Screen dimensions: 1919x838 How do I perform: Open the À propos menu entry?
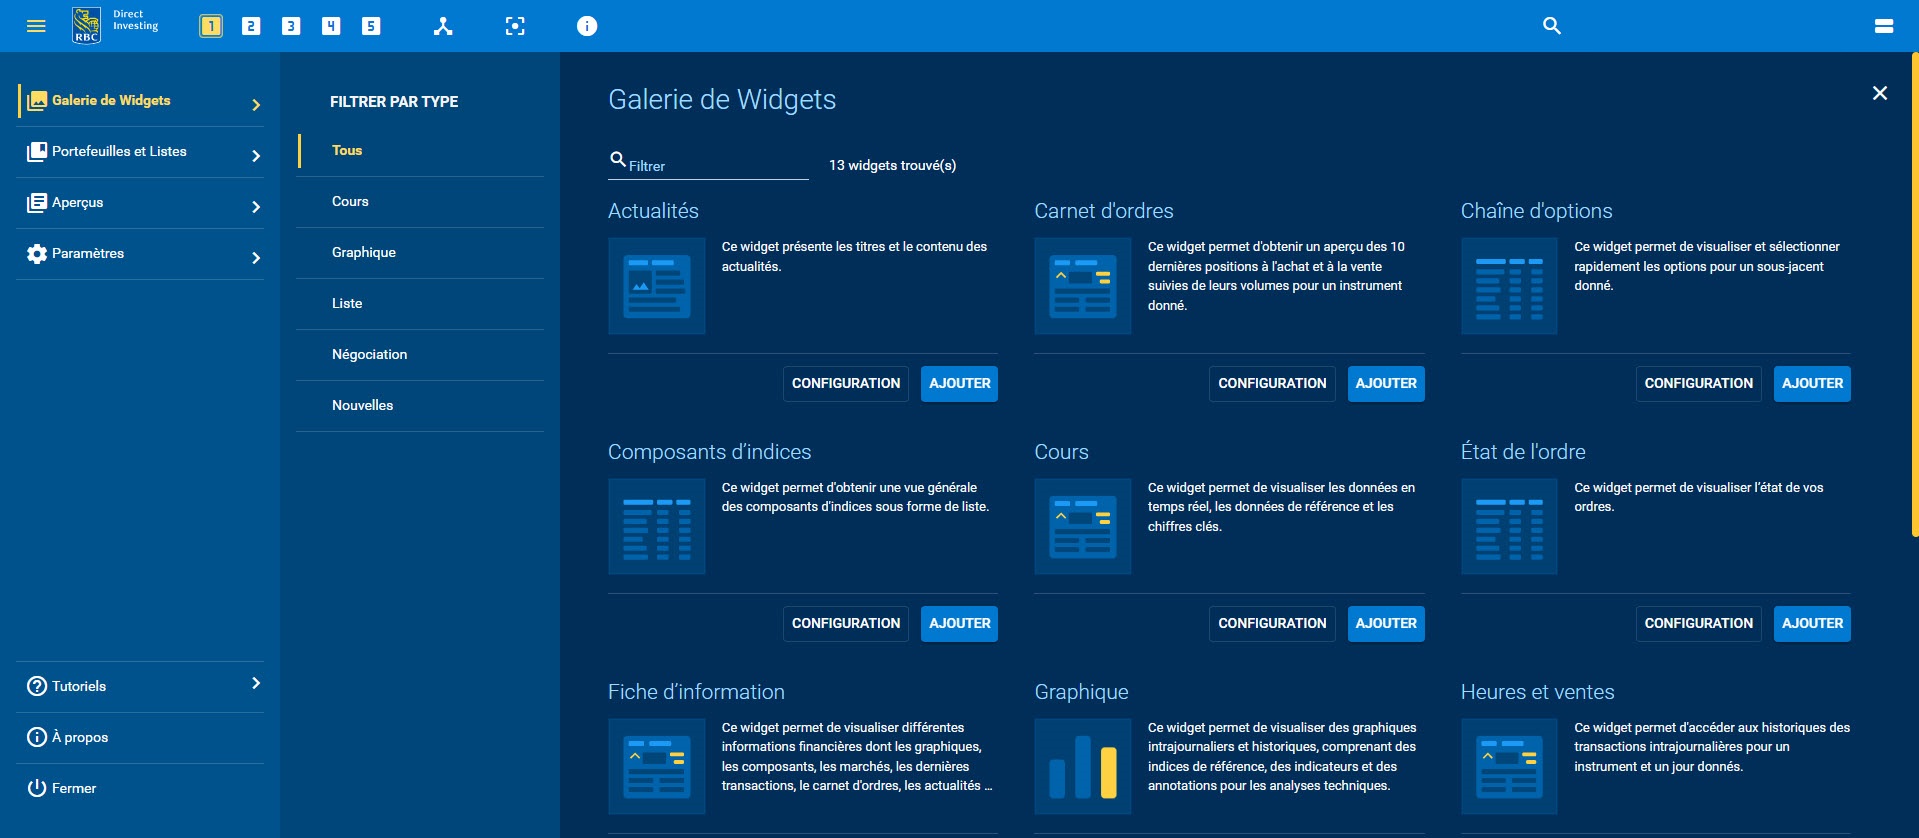140,738
